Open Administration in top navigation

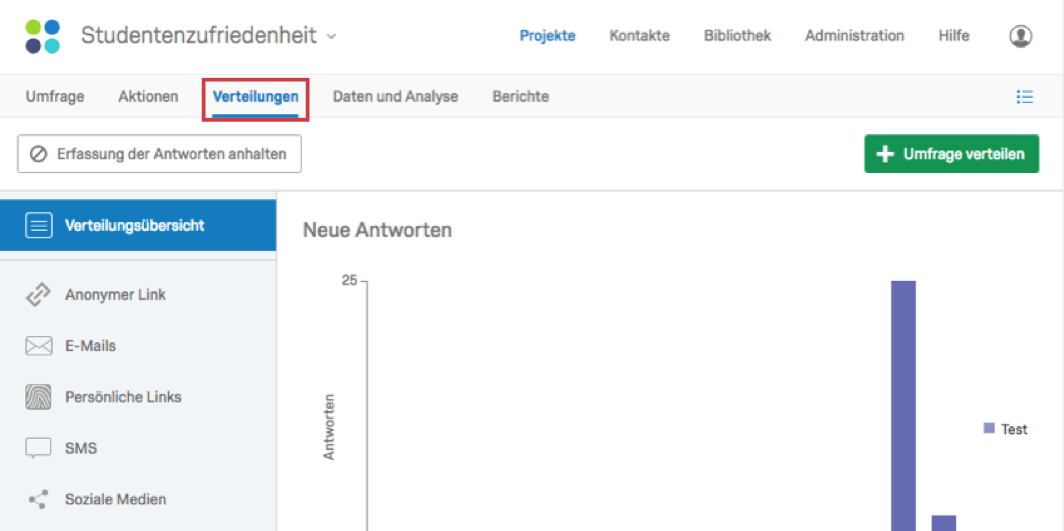[854, 36]
